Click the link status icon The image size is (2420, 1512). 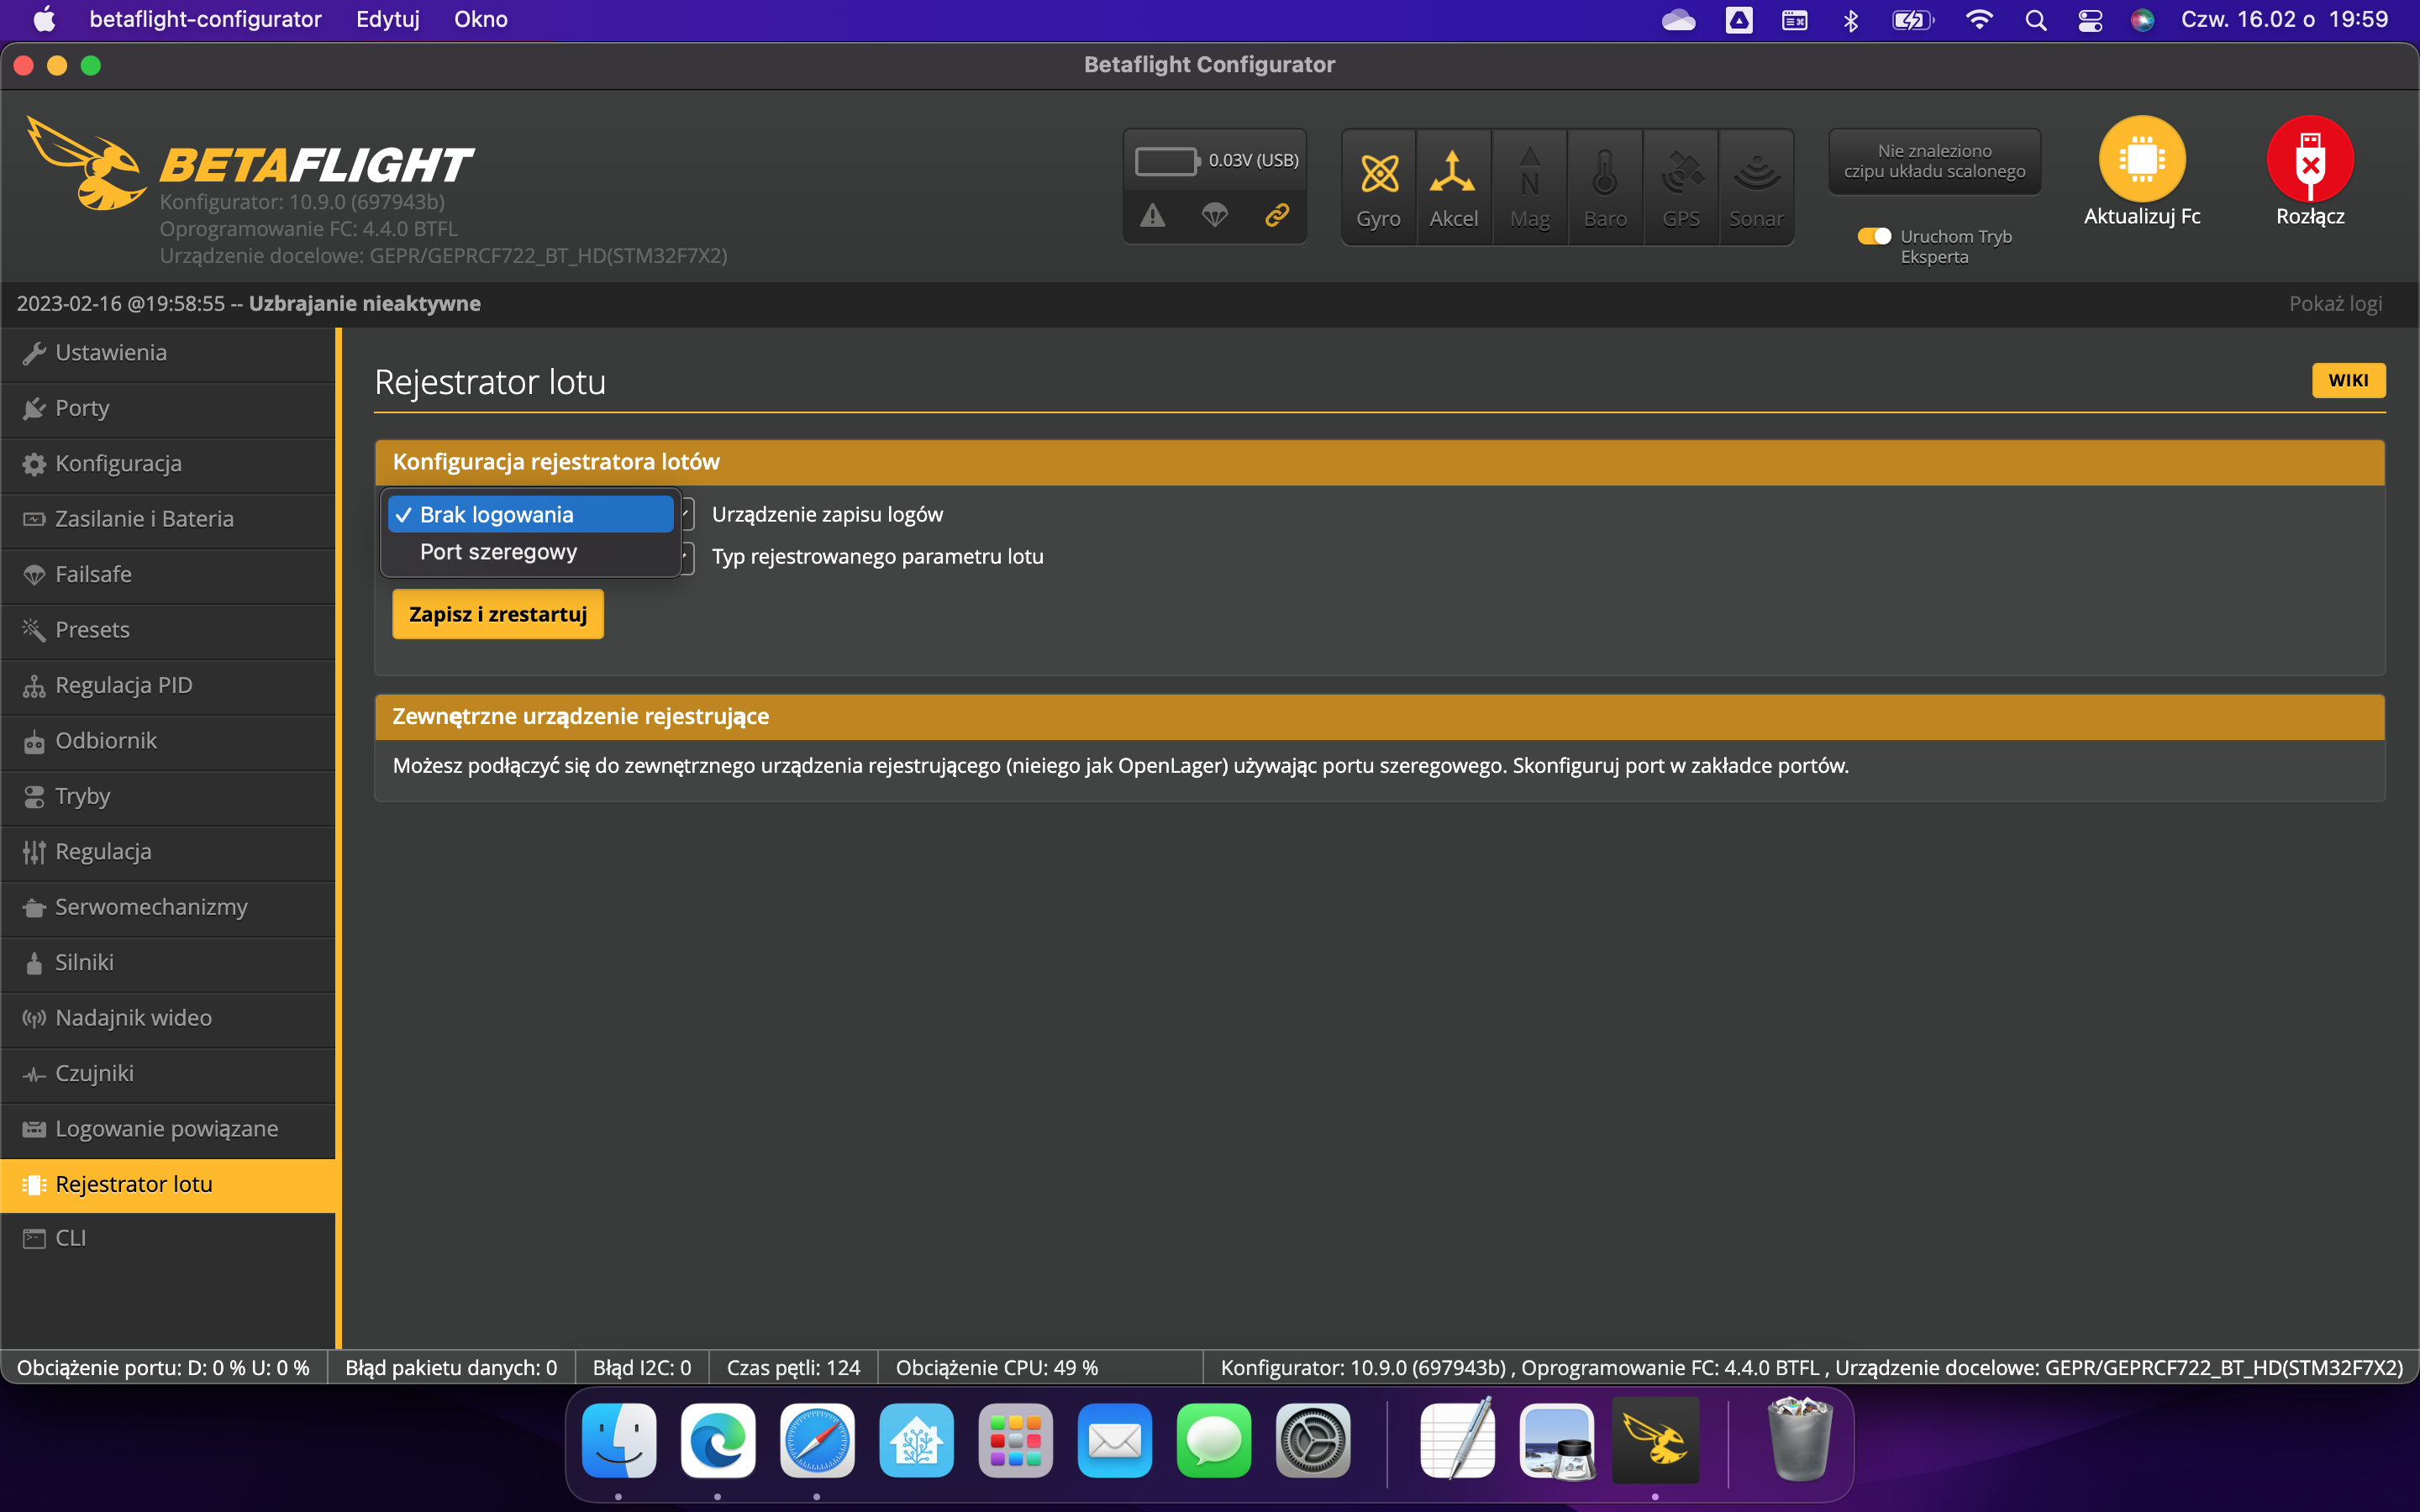1277,215
